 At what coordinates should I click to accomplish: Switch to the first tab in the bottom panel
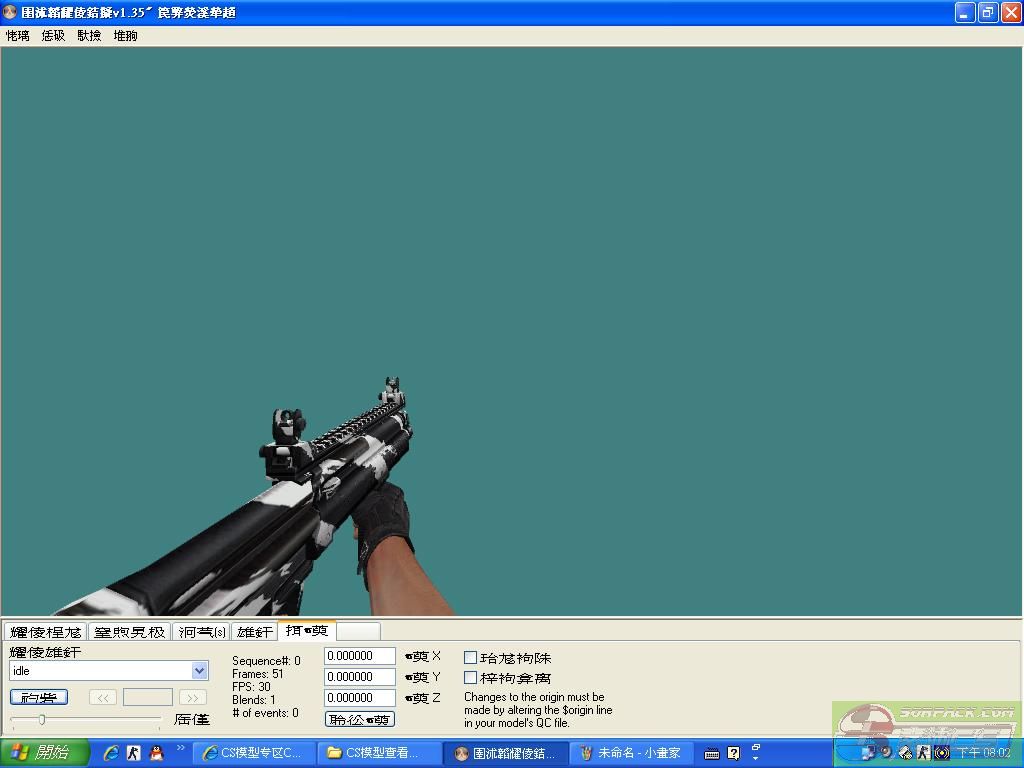pos(45,632)
